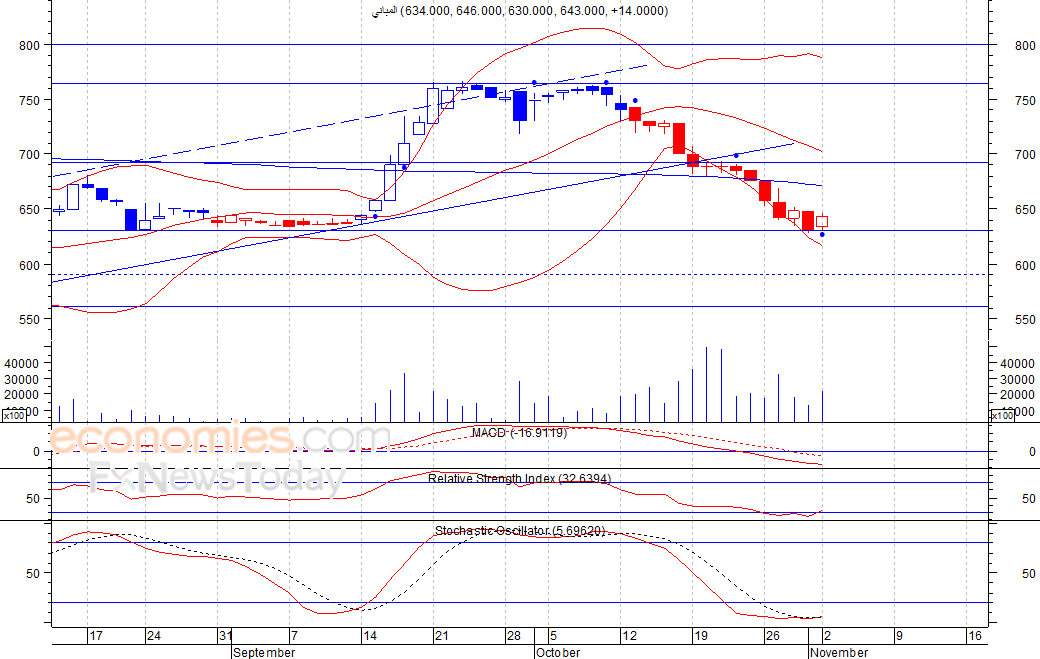
Task: Click the x100 volume multiplier on the right axis
Action: coord(1002,416)
